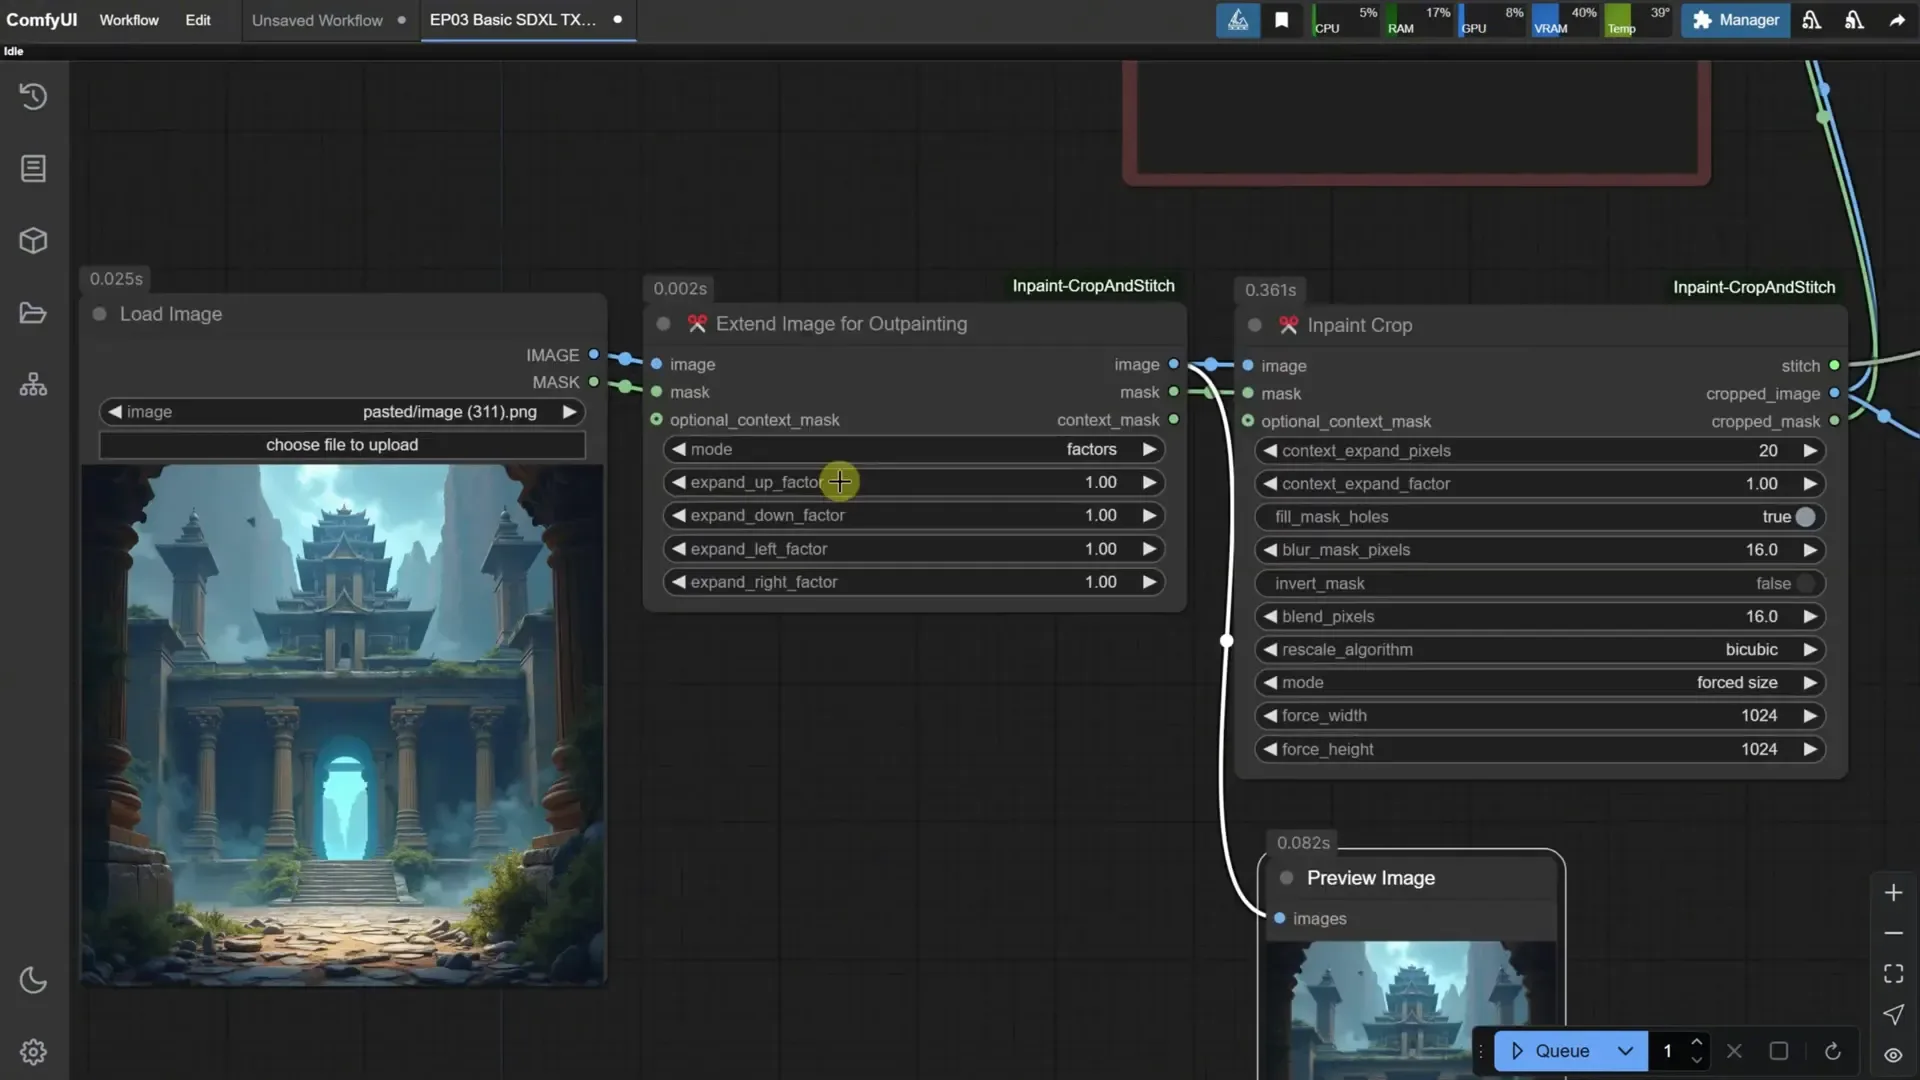Switch to the Unsaved Workflow tab
This screenshot has width=1920, height=1080.
coord(317,20)
